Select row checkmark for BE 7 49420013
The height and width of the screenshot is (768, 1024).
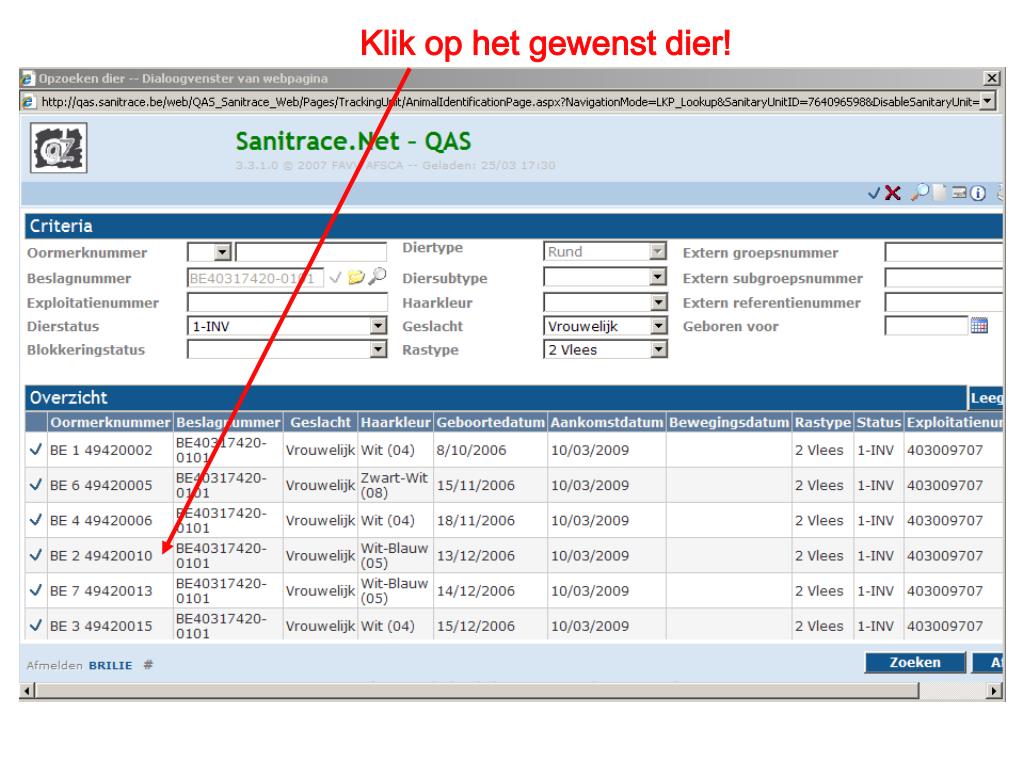pyautogui.click(x=36, y=590)
